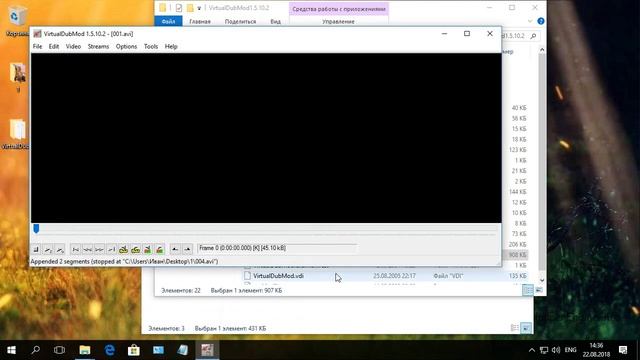Switch to the Вид ribbon tab
640x360 pixels.
tap(276, 21)
